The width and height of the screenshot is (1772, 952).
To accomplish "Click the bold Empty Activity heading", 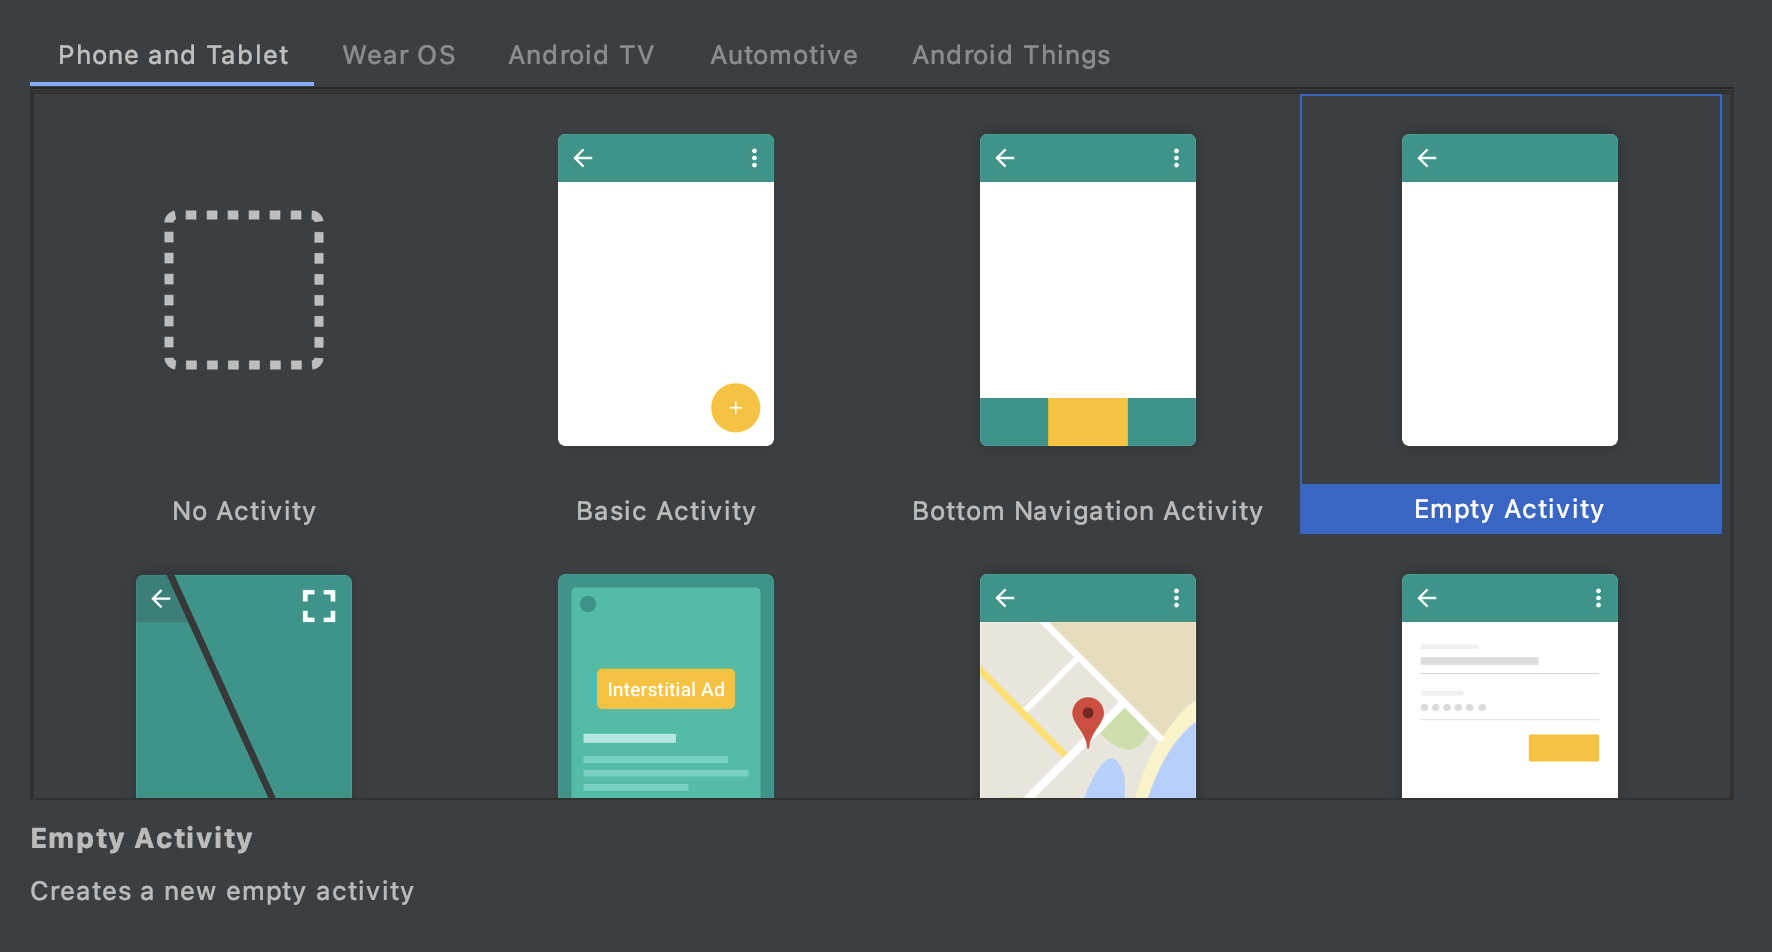I will tap(142, 838).
